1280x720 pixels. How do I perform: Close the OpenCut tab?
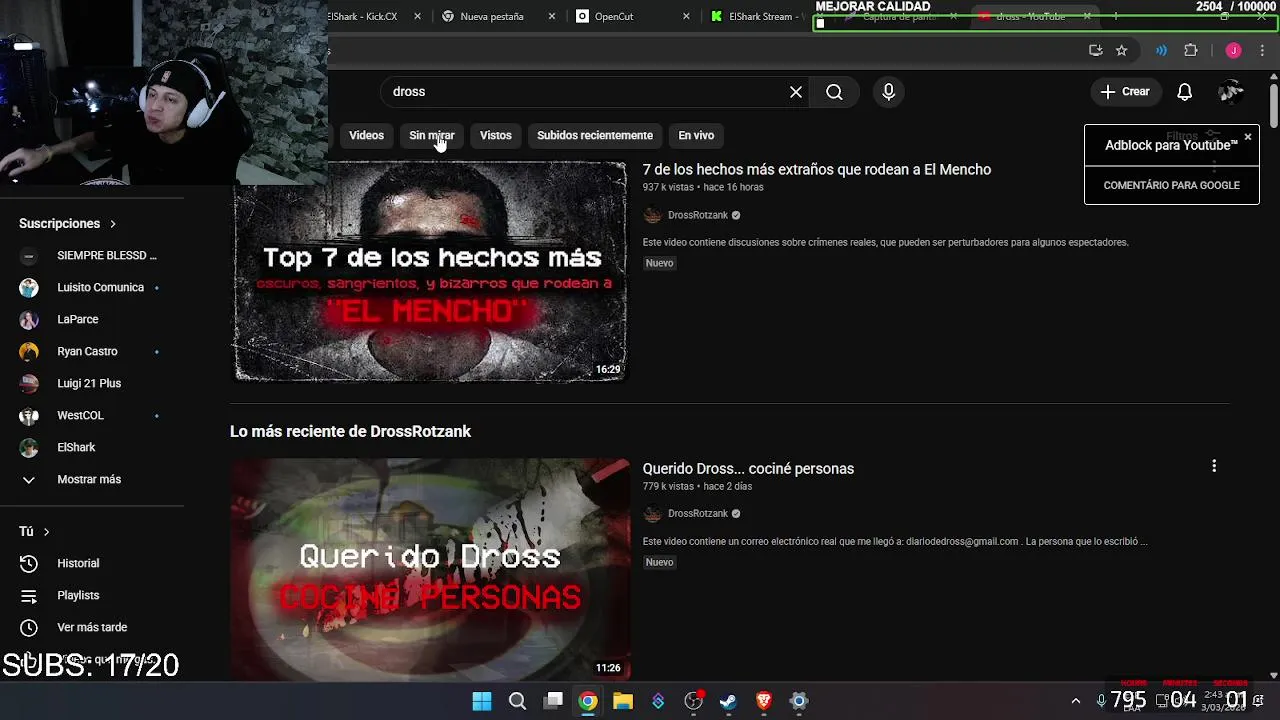tap(686, 17)
